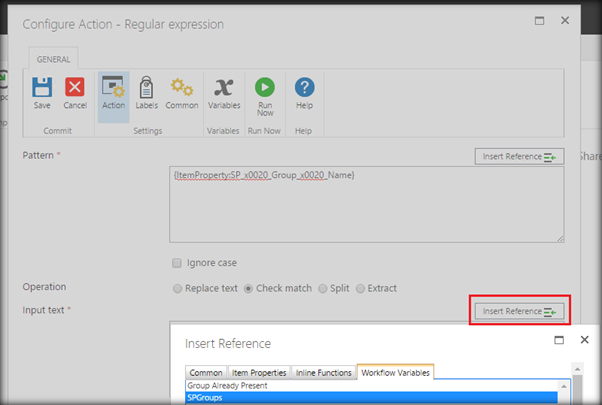Toggle the Ignore case checkbox
Image resolution: width=602 pixels, height=405 pixels.
pos(177,263)
